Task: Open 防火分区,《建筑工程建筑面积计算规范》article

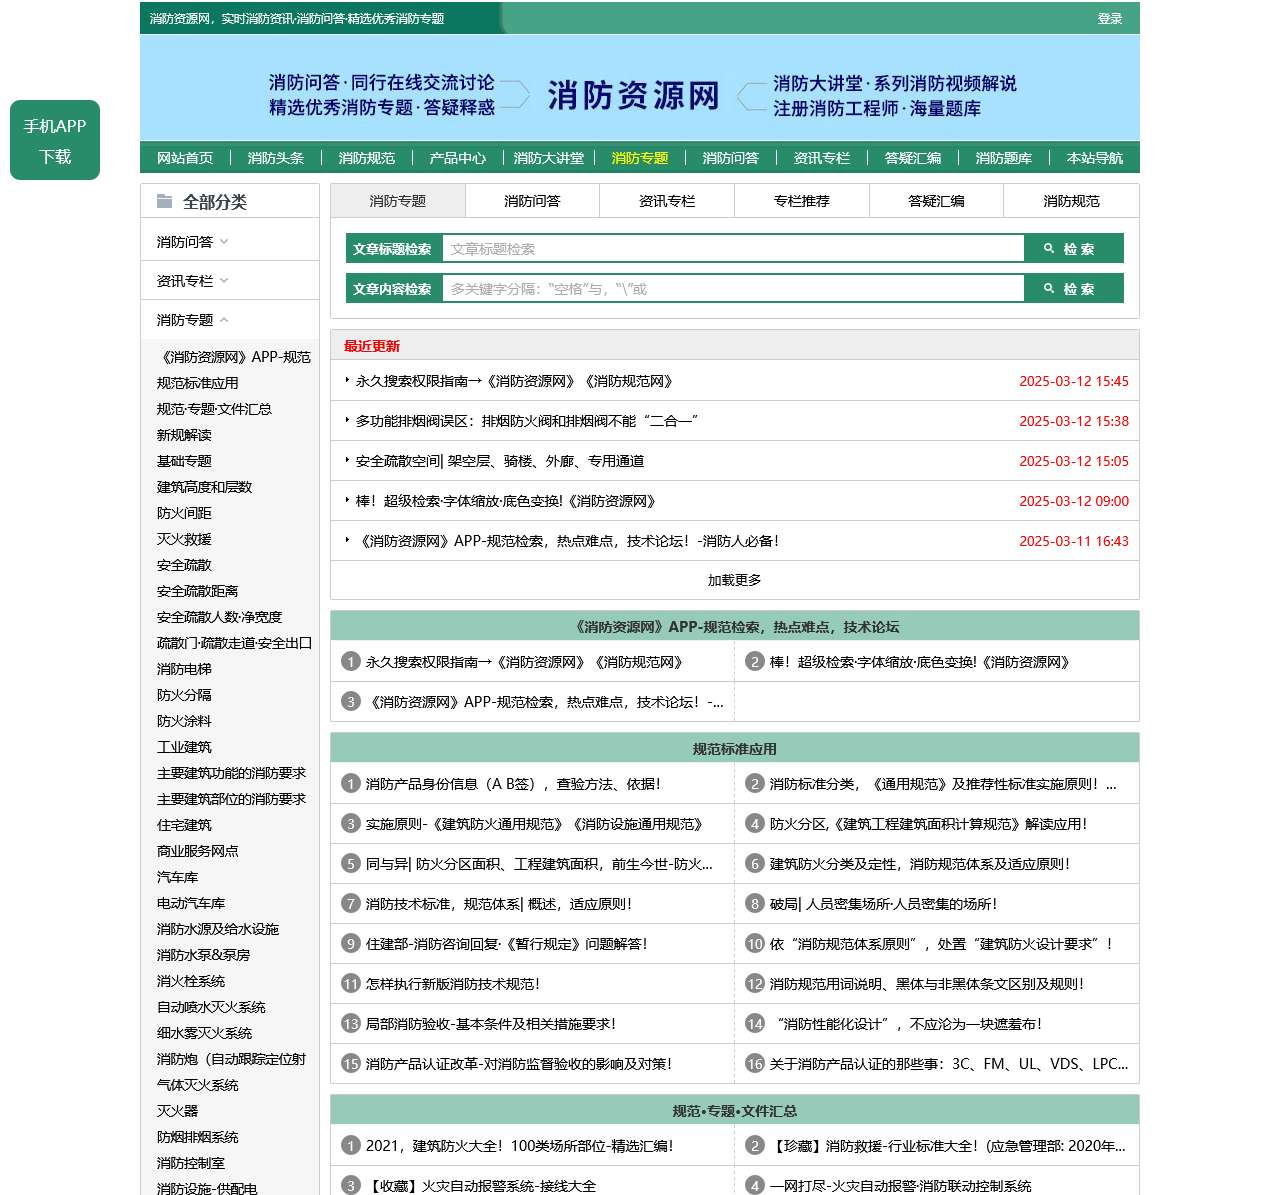Action: (x=928, y=824)
